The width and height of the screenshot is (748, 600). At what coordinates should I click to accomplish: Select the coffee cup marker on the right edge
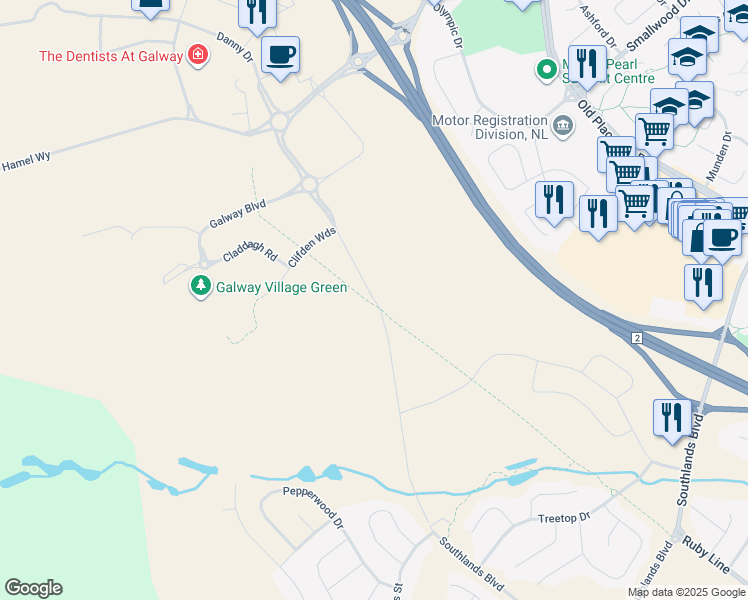tap(722, 240)
